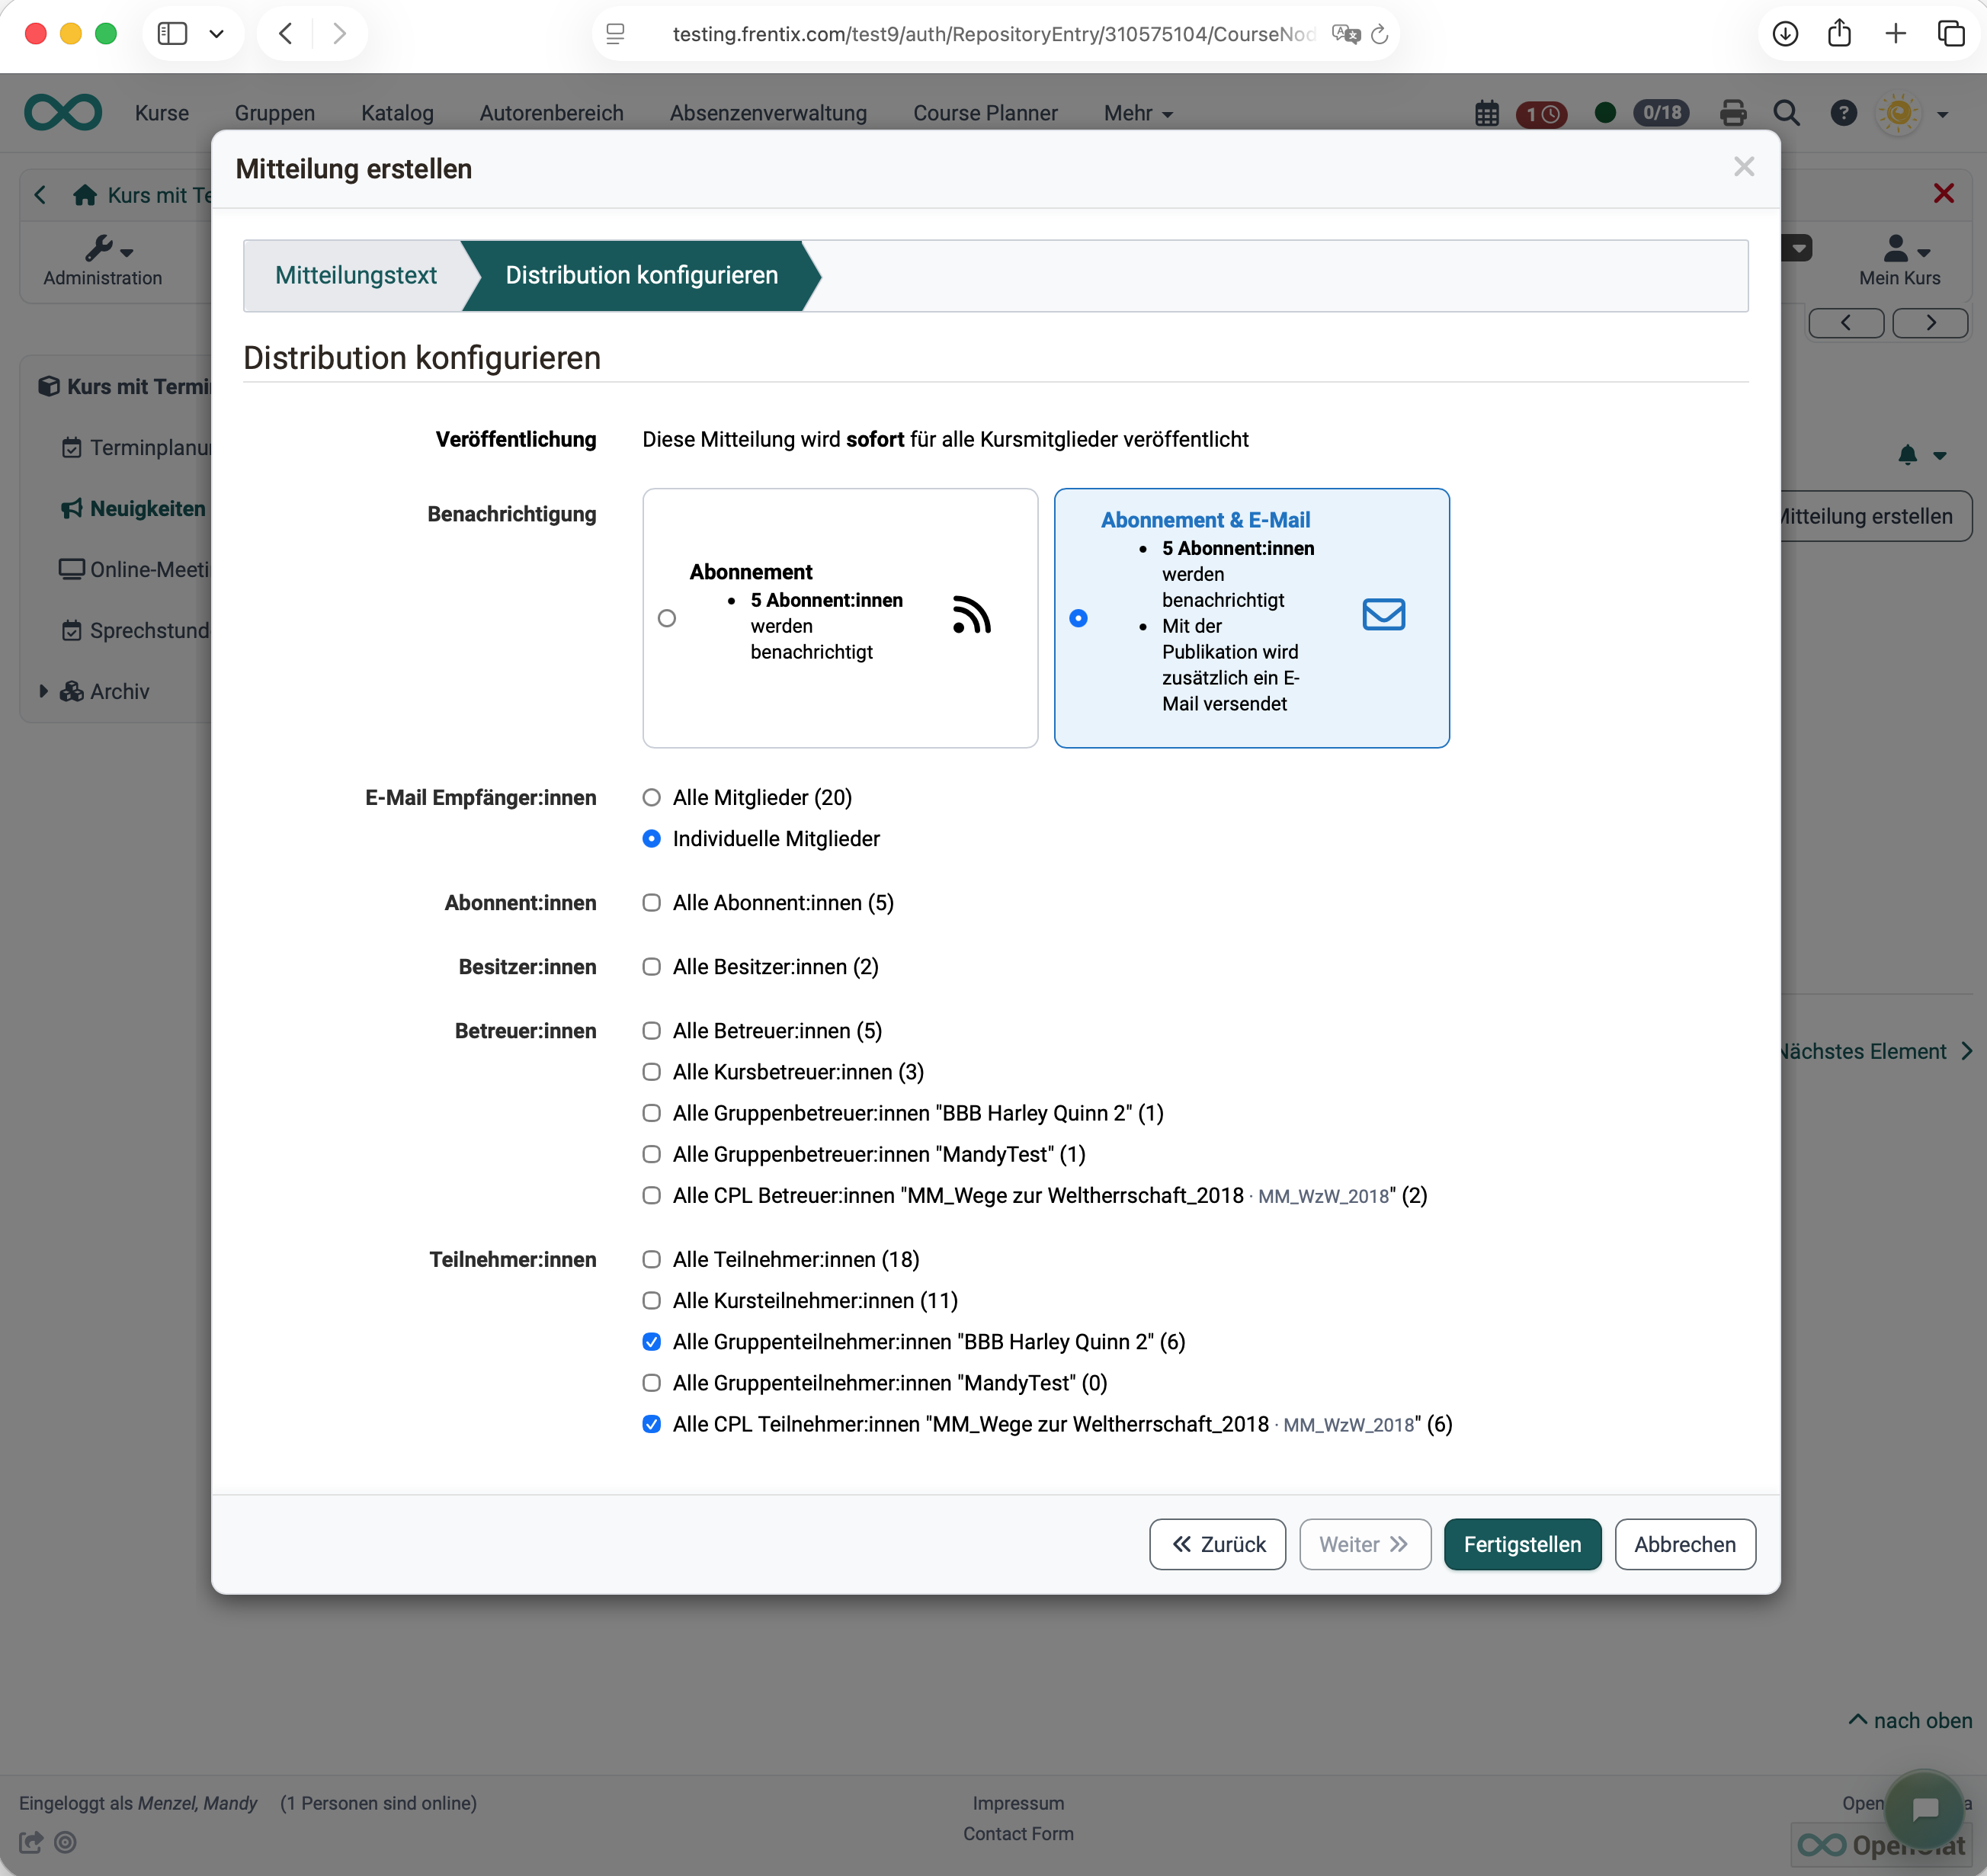Image resolution: width=1987 pixels, height=1876 pixels.
Task: Check Alle Besitzer:innen (2) checkbox
Action: coord(651,966)
